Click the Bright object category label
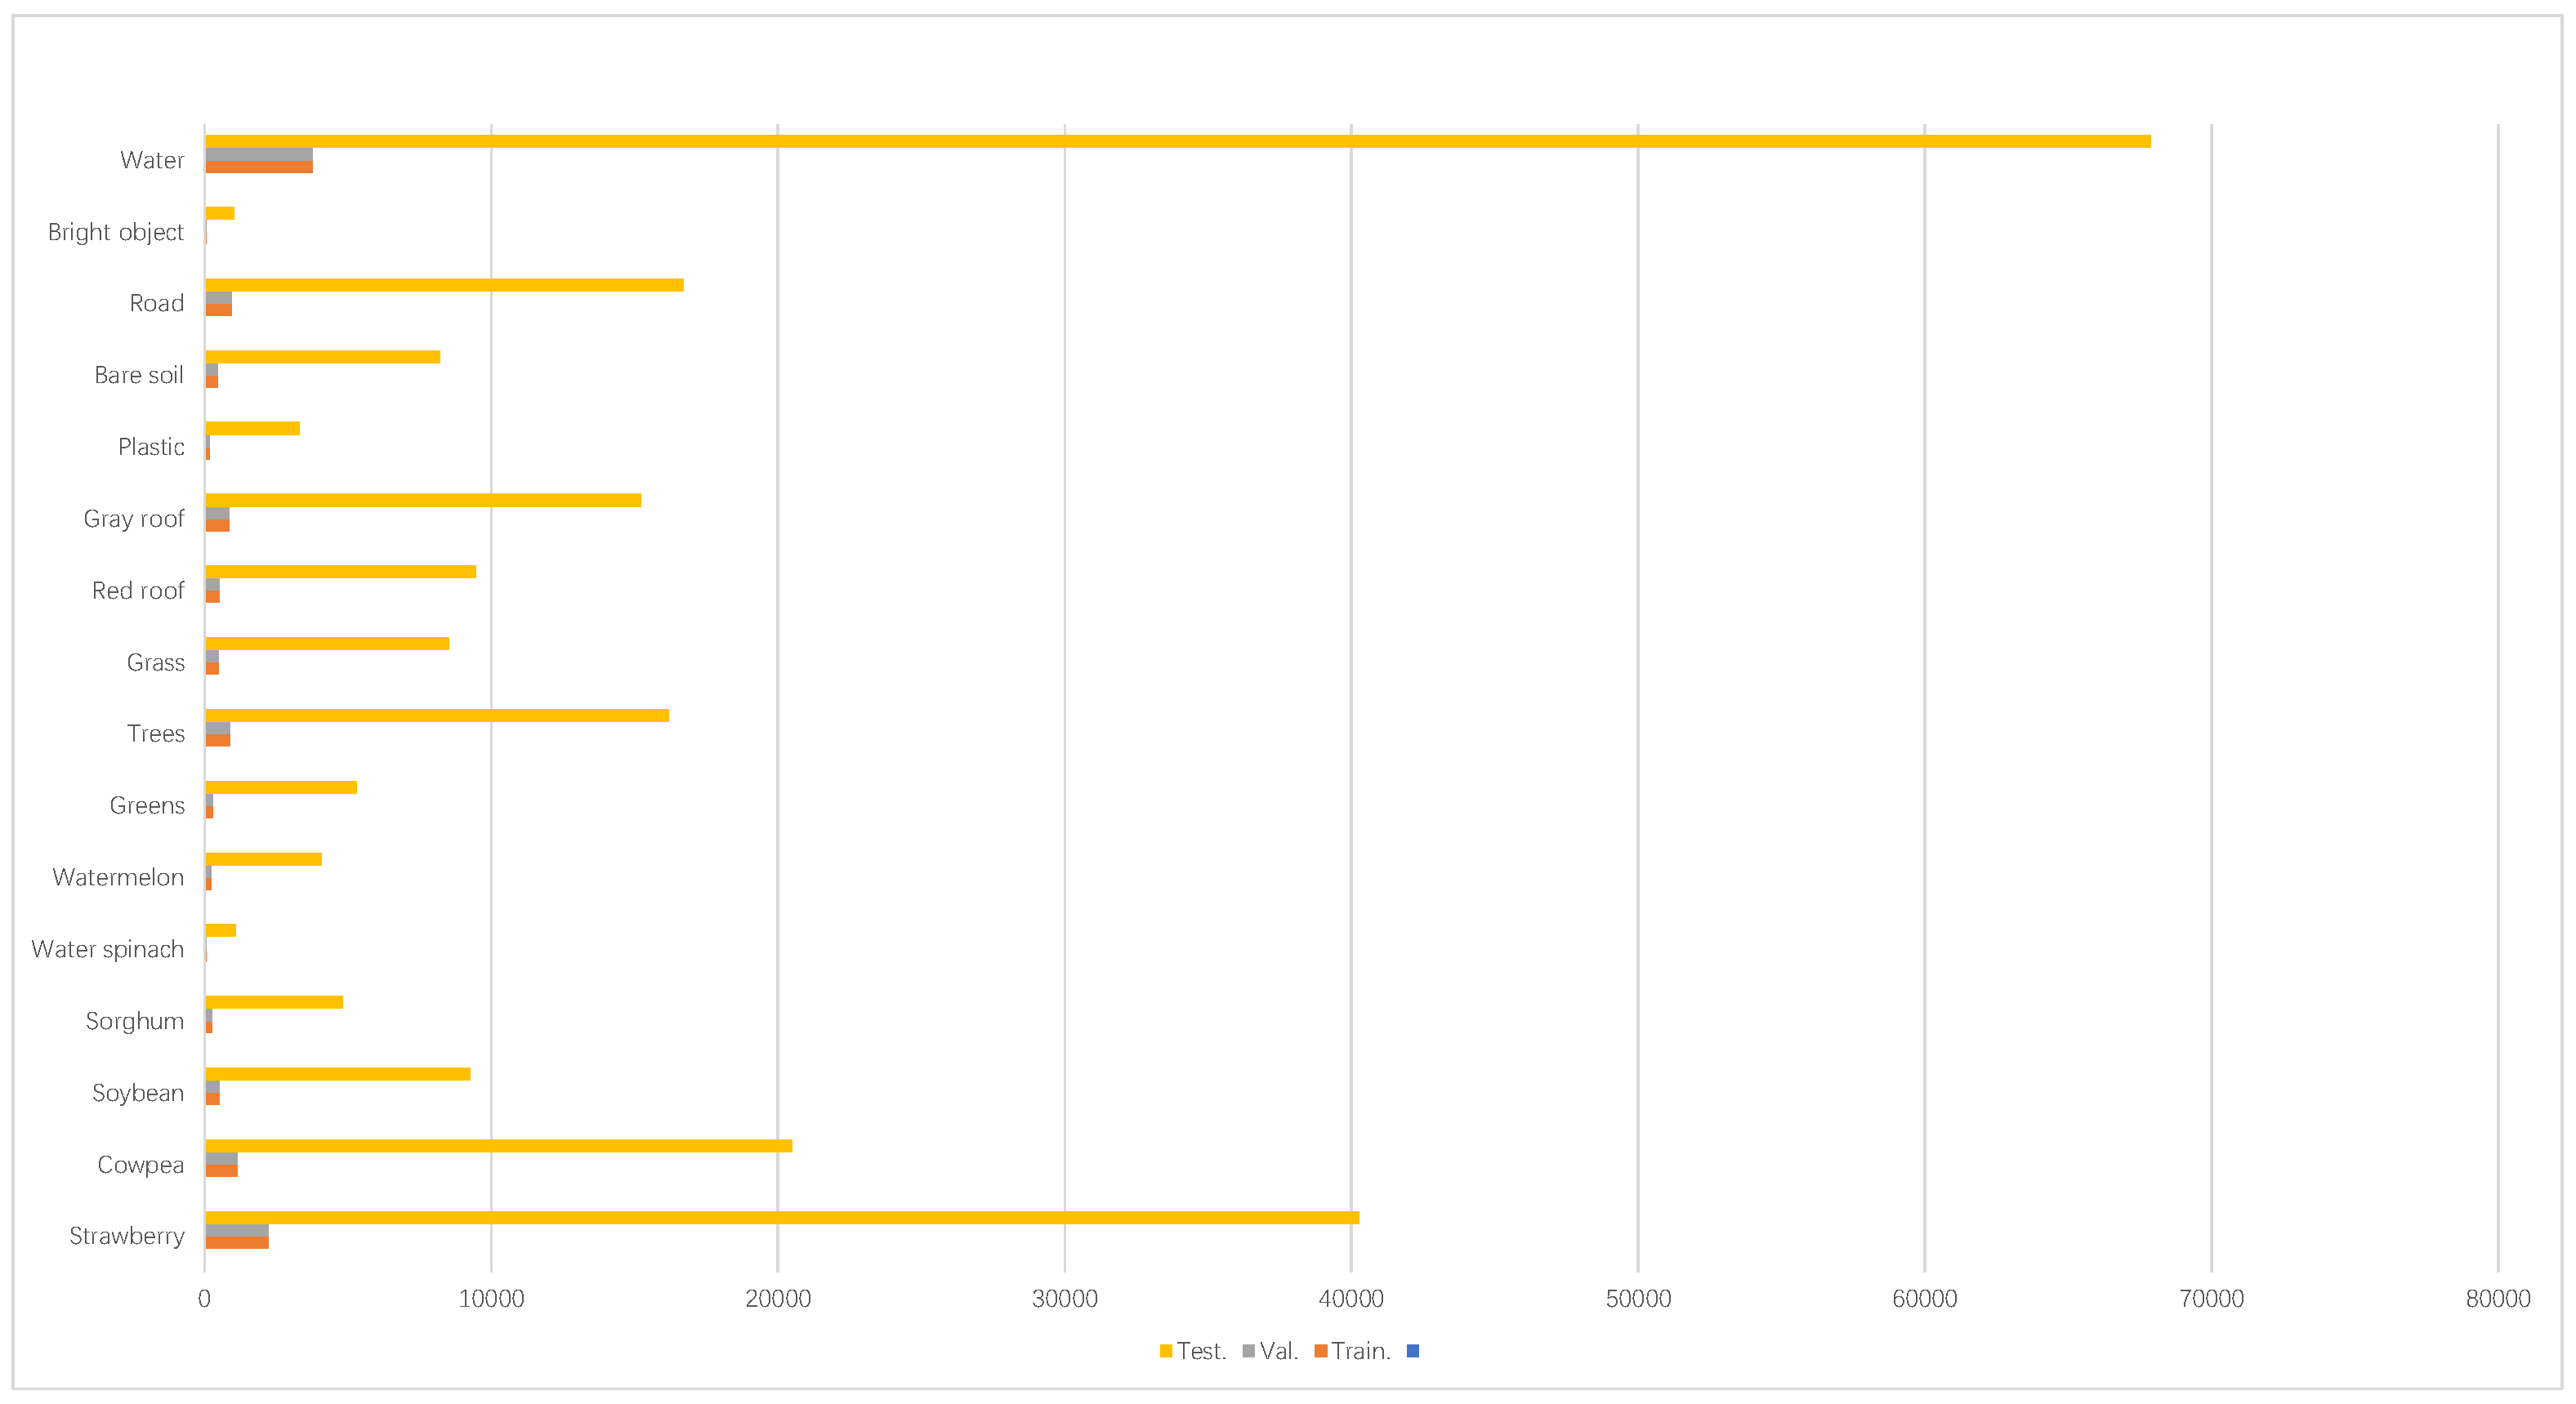 [116, 232]
